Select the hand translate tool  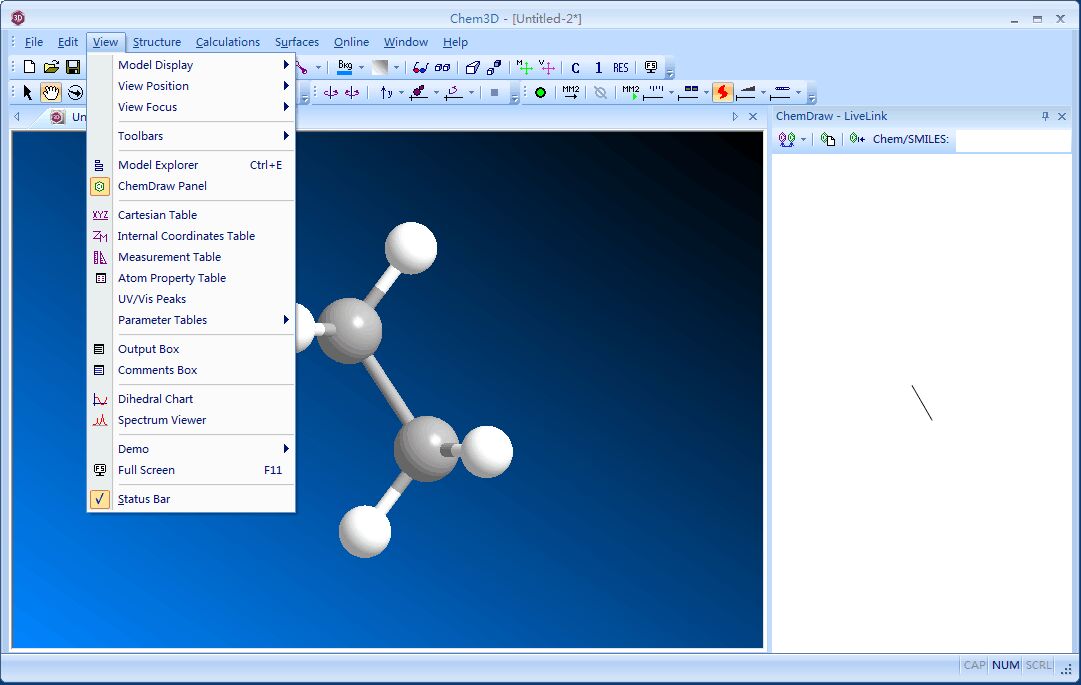50,92
